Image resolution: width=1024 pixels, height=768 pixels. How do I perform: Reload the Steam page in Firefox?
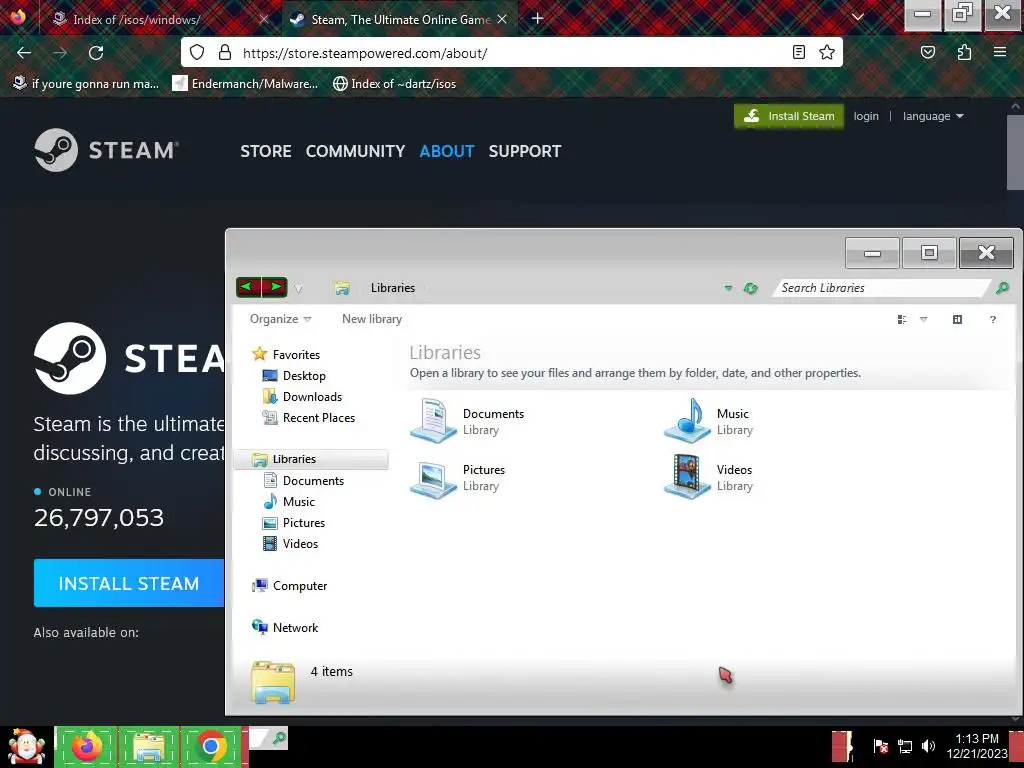(96, 53)
